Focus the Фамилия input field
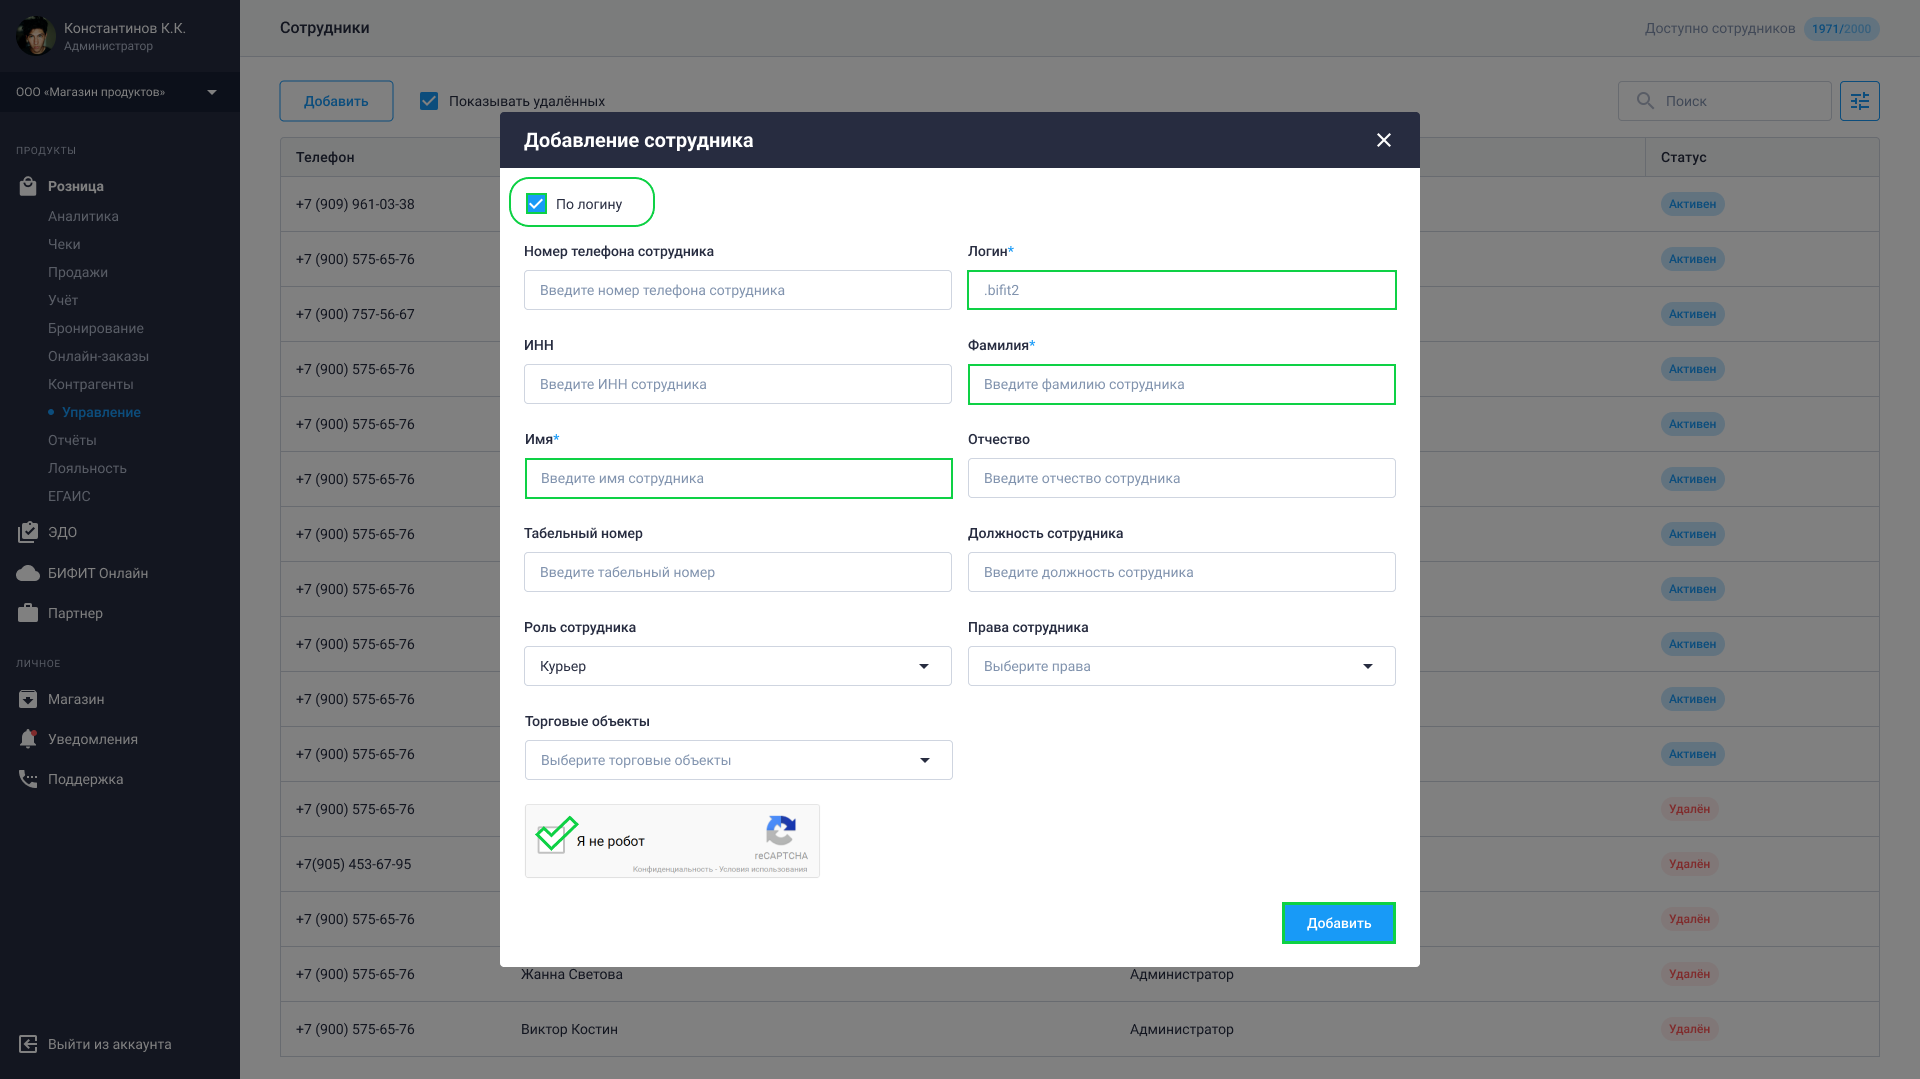This screenshot has height=1079, width=1920. (1181, 384)
